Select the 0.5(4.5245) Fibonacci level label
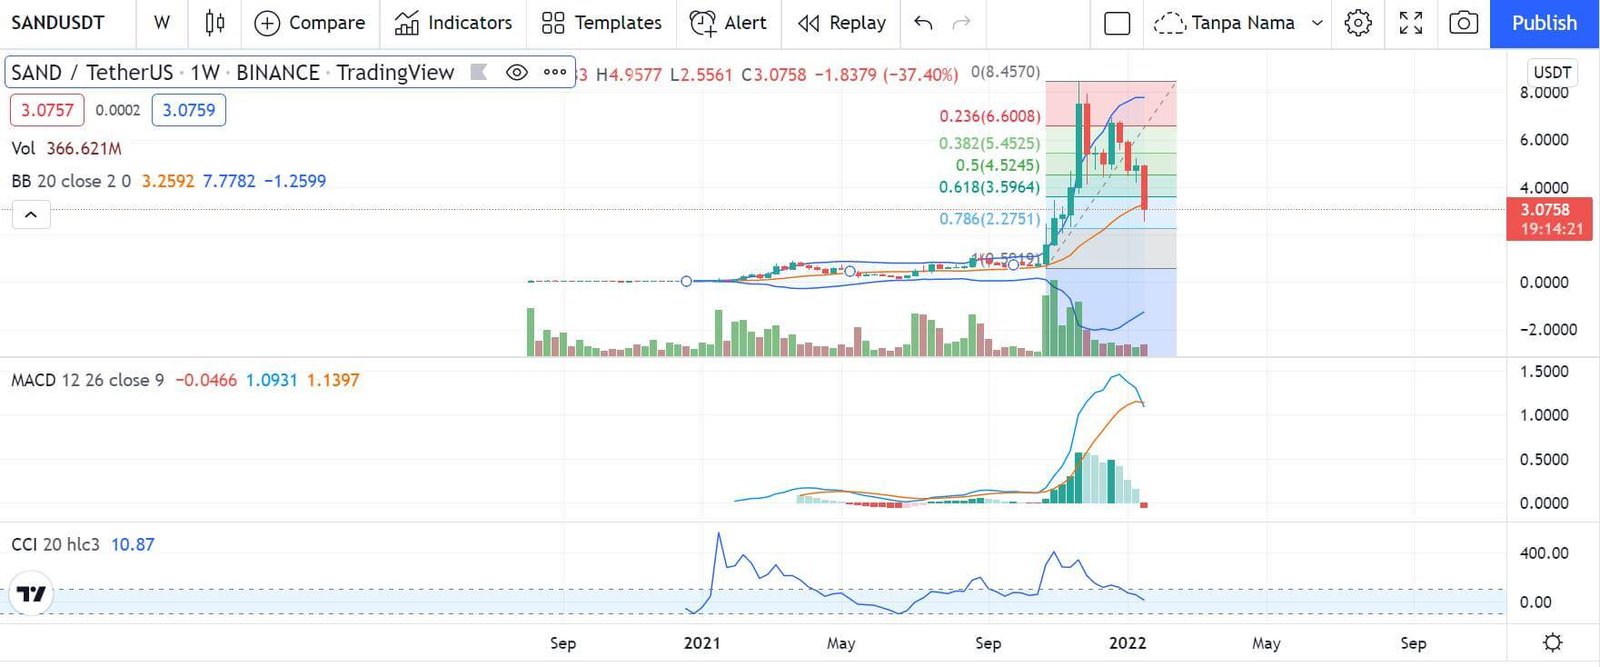This screenshot has height=667, width=1600. coord(997,165)
